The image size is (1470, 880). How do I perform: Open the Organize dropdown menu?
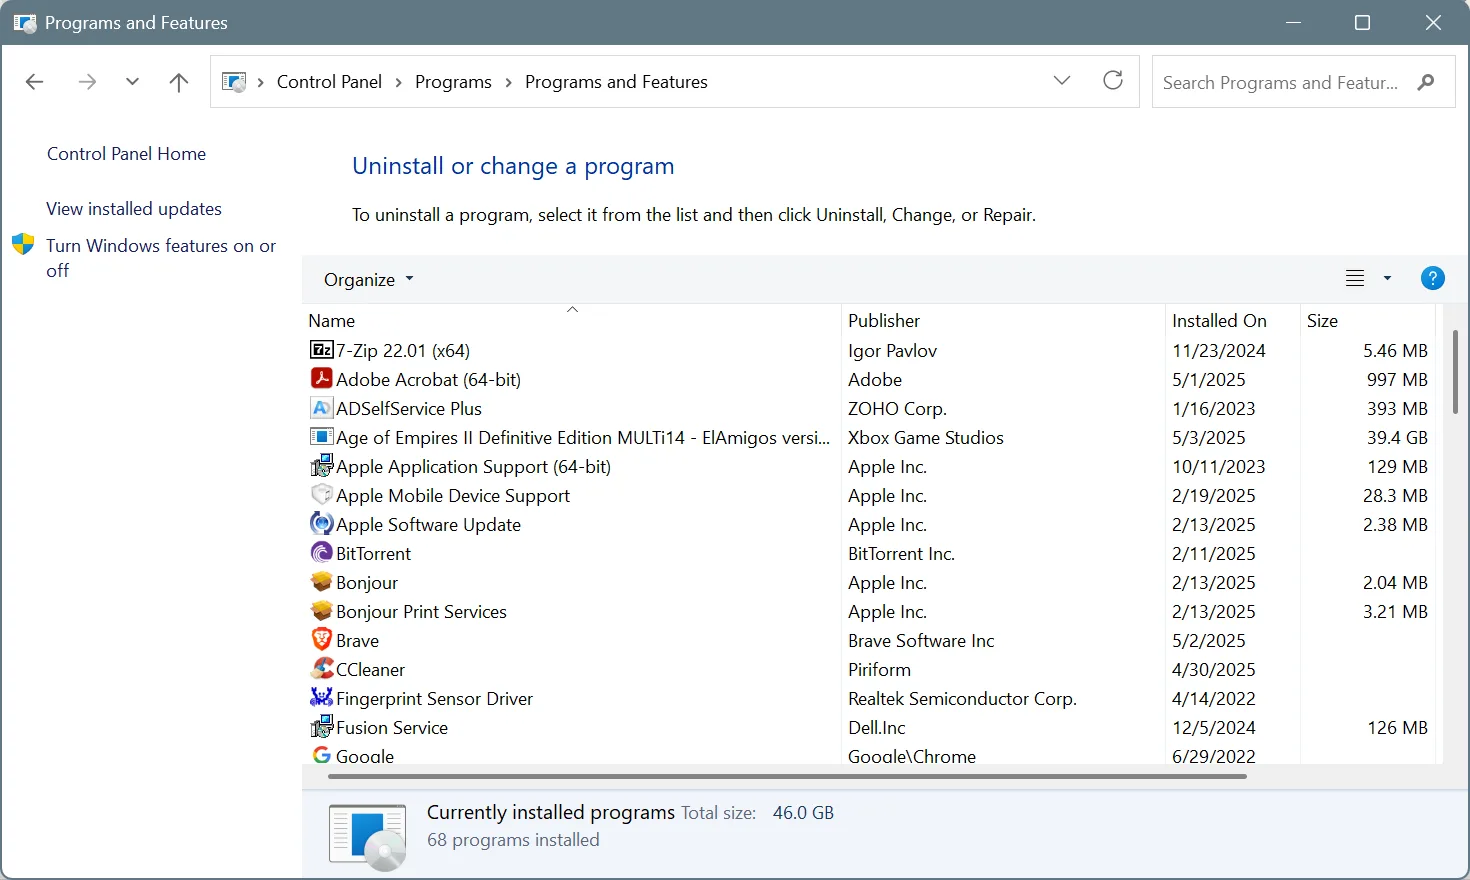368,280
